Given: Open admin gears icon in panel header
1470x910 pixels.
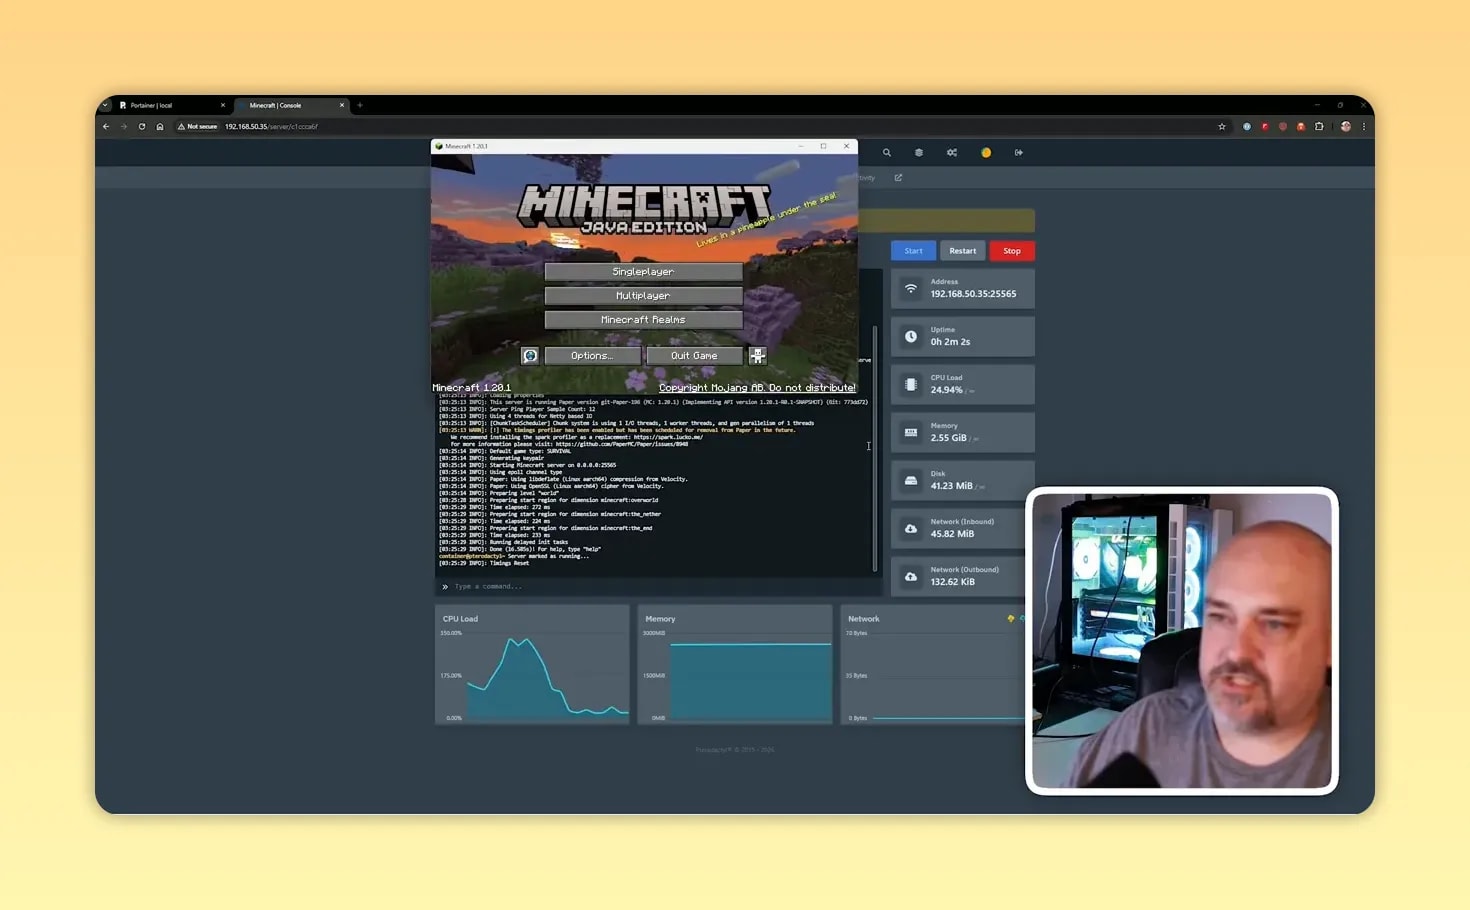Looking at the screenshot, I should tap(952, 153).
